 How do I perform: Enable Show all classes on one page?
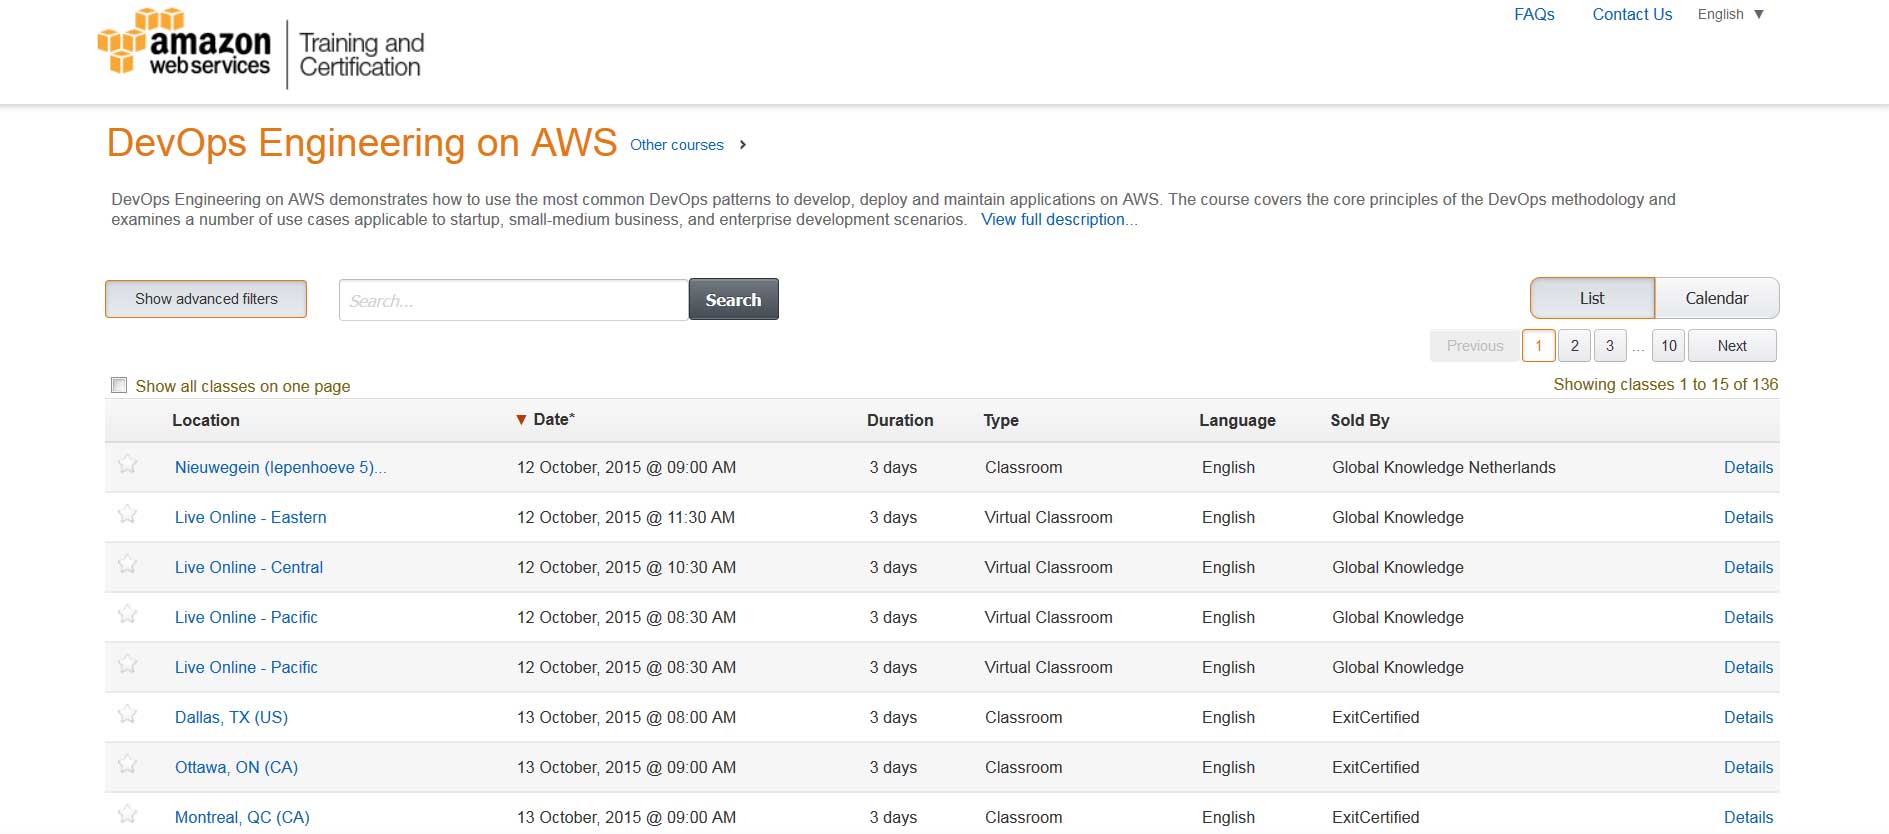[x=119, y=385]
